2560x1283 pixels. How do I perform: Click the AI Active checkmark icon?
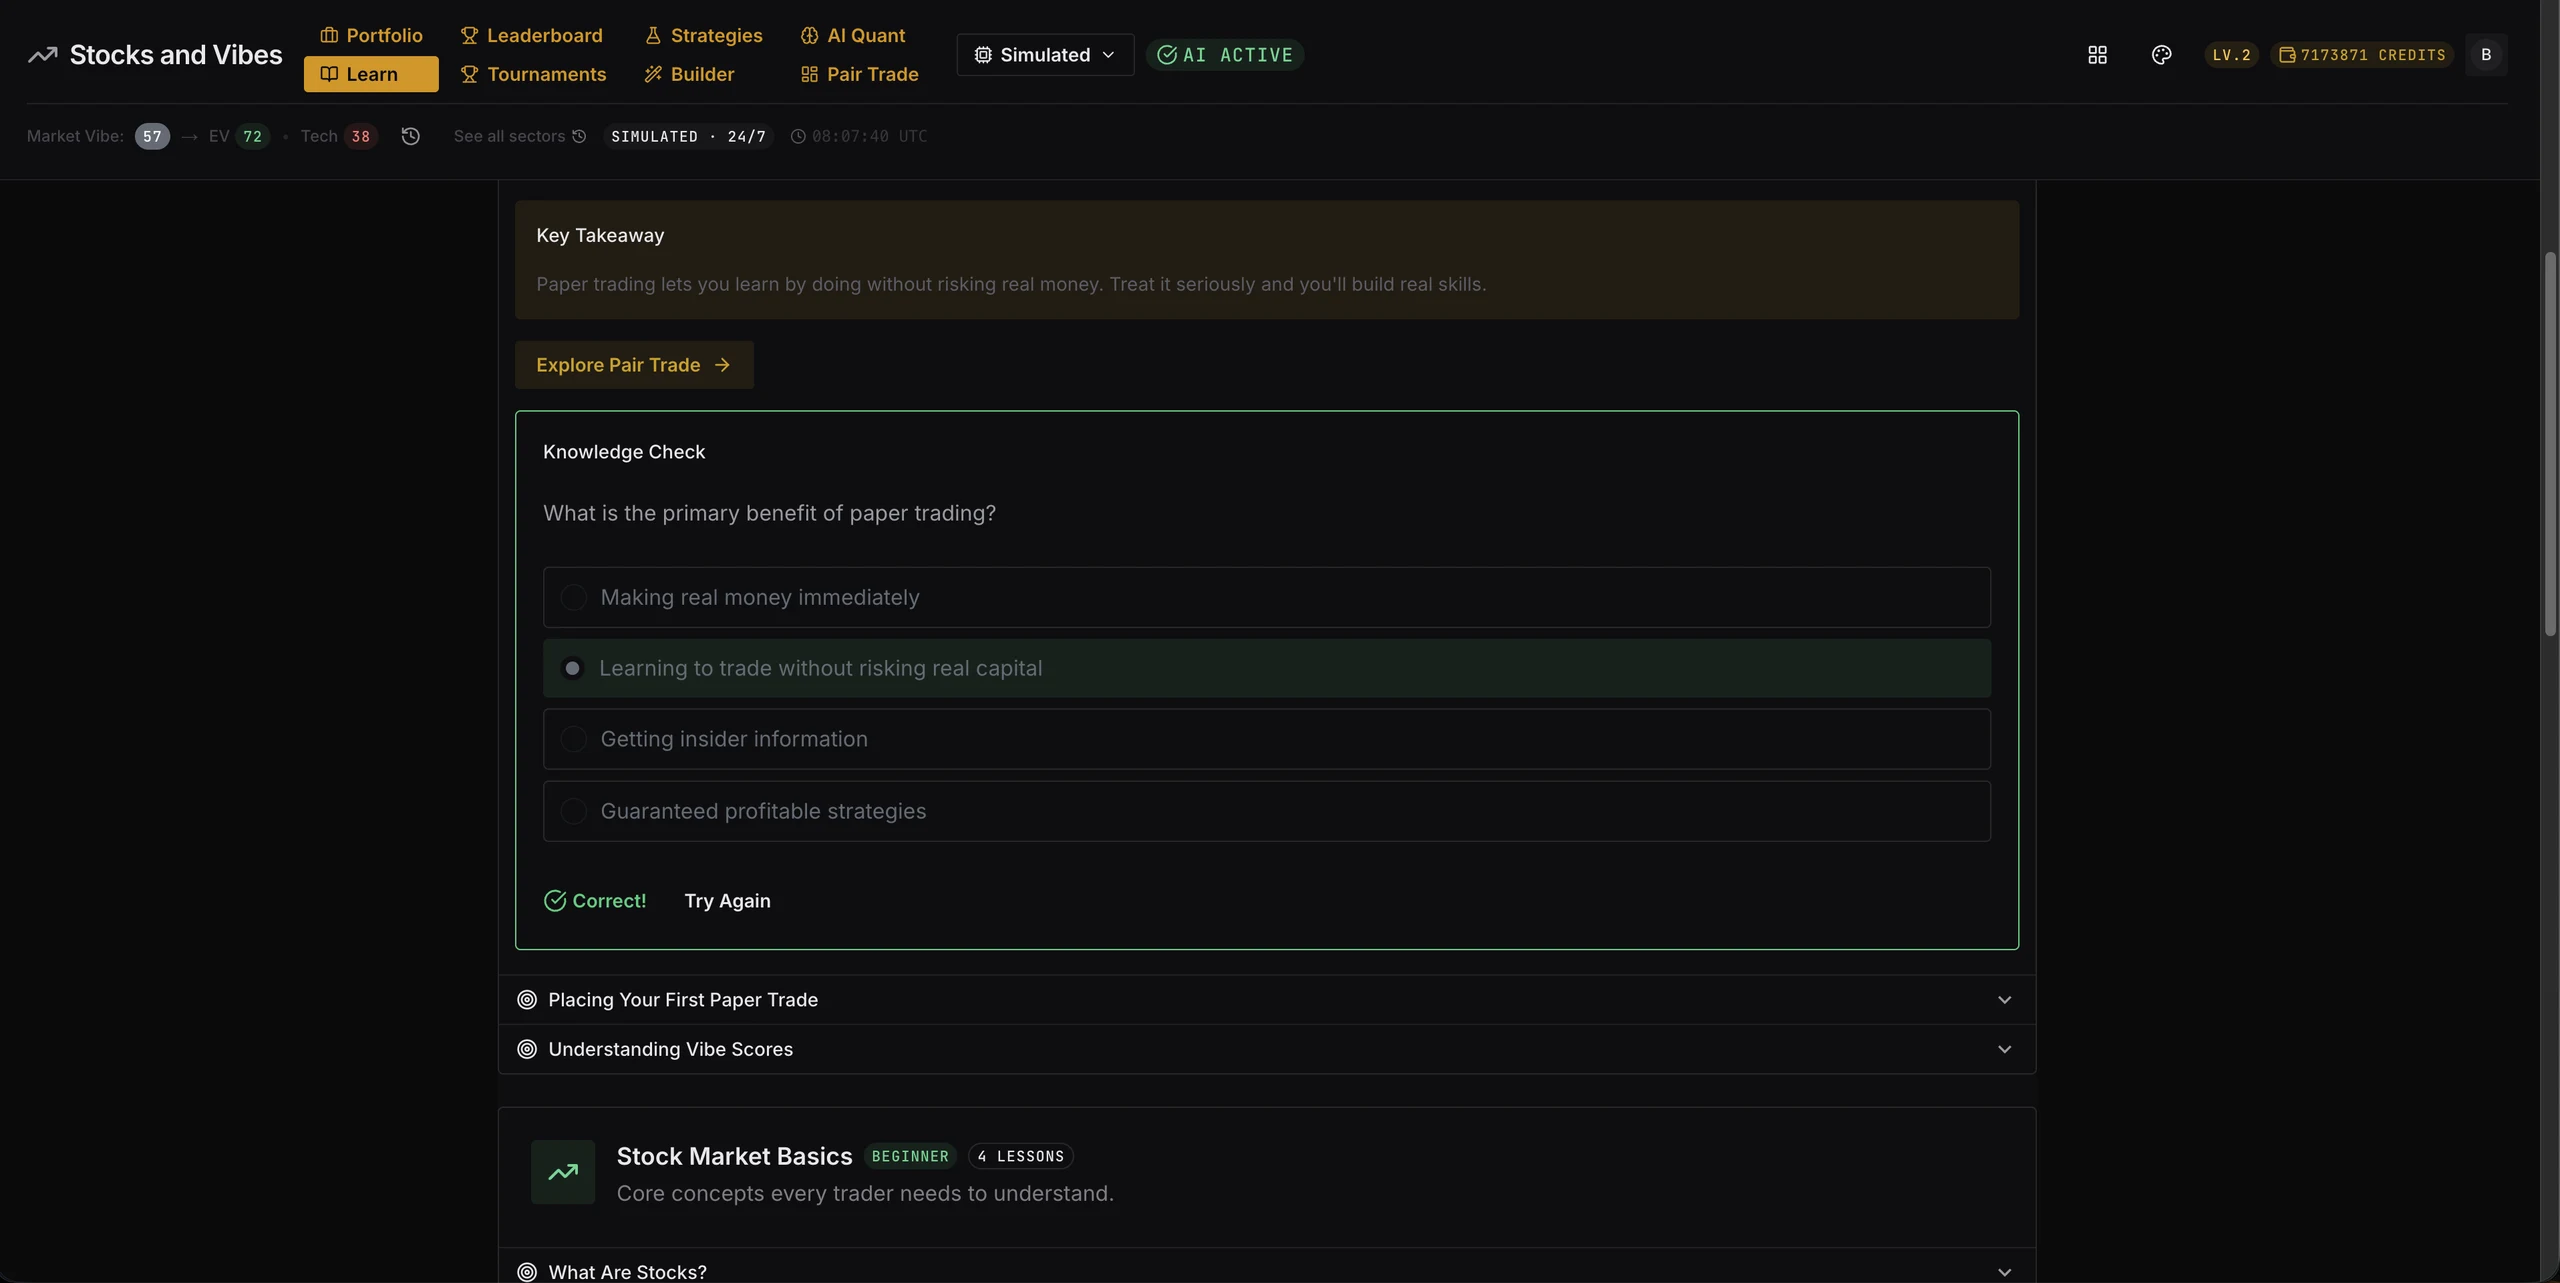tap(1166, 55)
